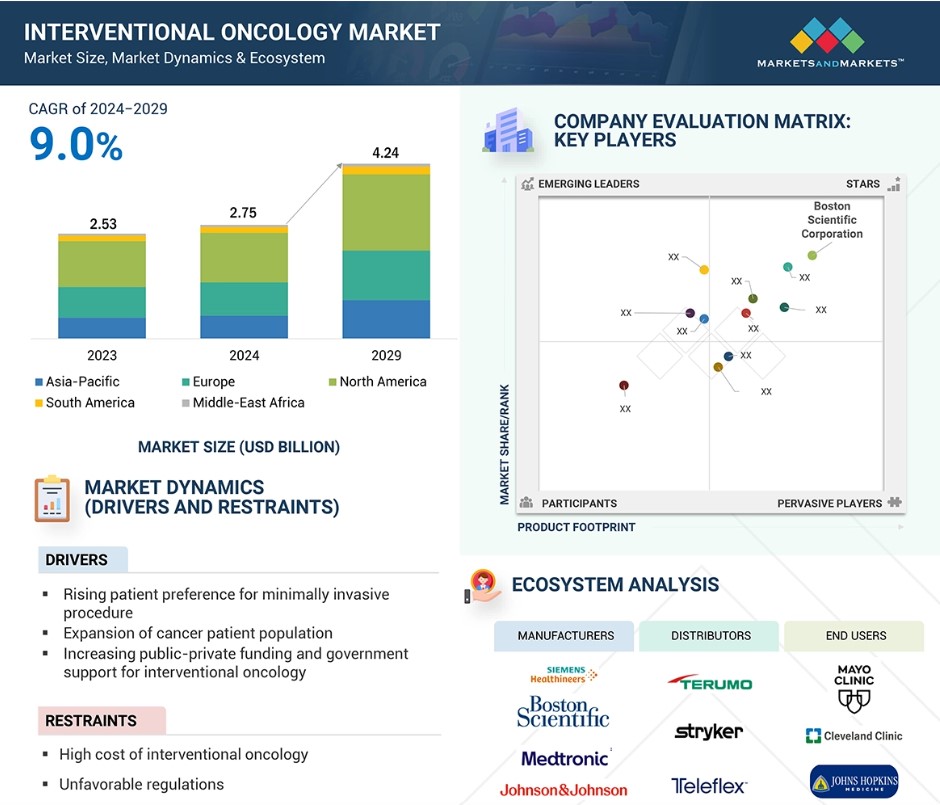Select the Europe legend color swatch
Viewport: 940px width, 805px height.
[x=186, y=382]
